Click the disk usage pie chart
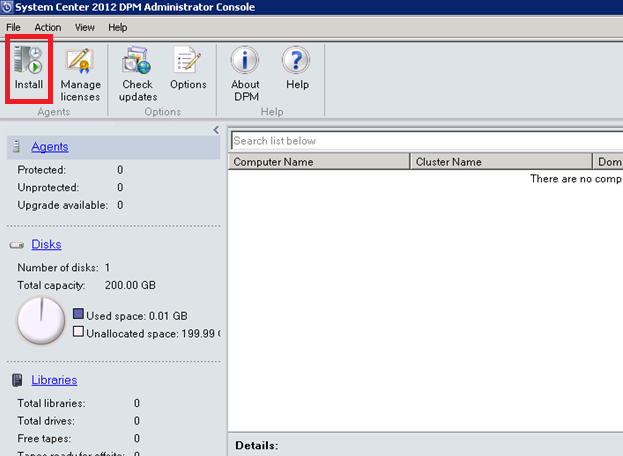This screenshot has height=456, width=623. click(x=41, y=321)
